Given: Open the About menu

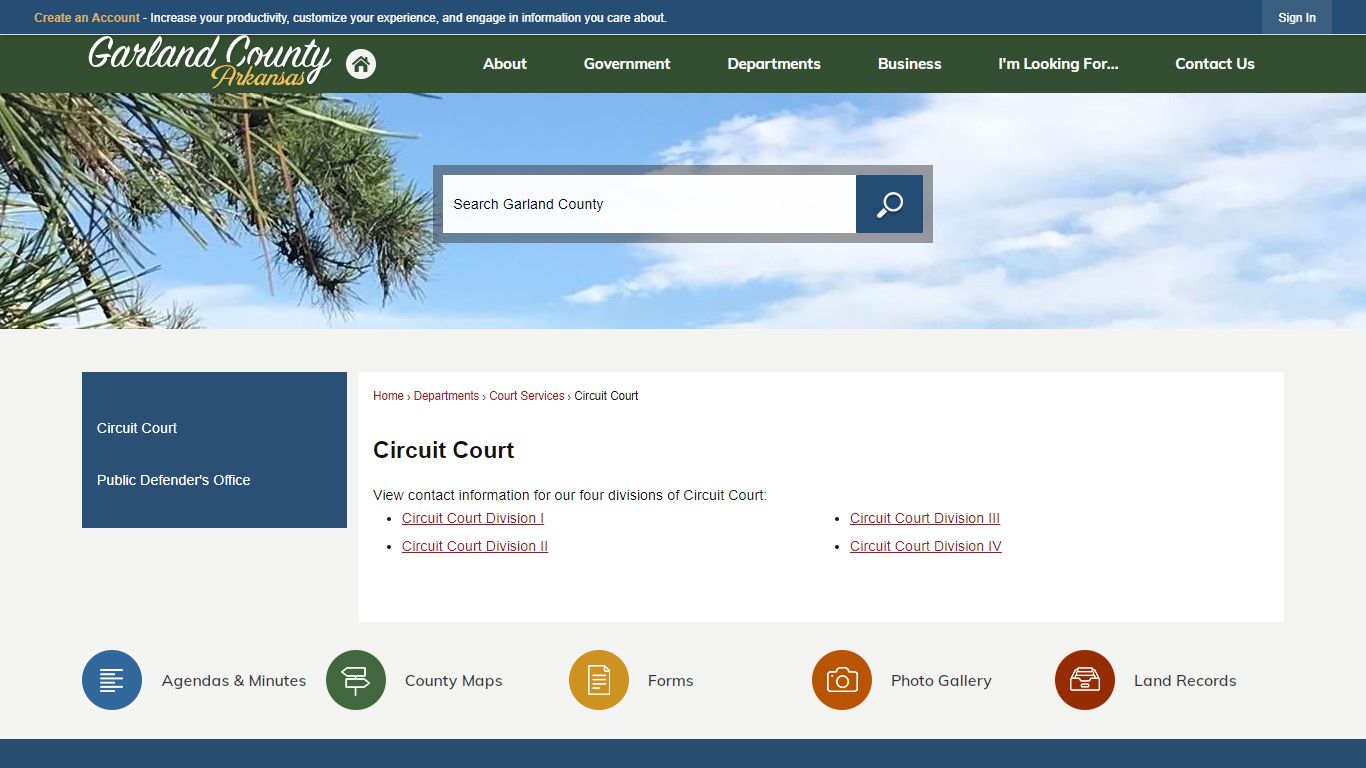Looking at the screenshot, I should (x=505, y=64).
